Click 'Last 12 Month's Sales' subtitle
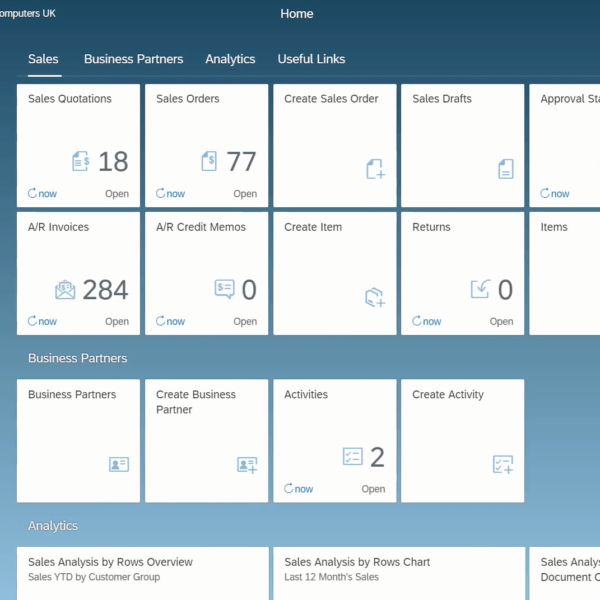The width and height of the screenshot is (600, 600). 332,577
